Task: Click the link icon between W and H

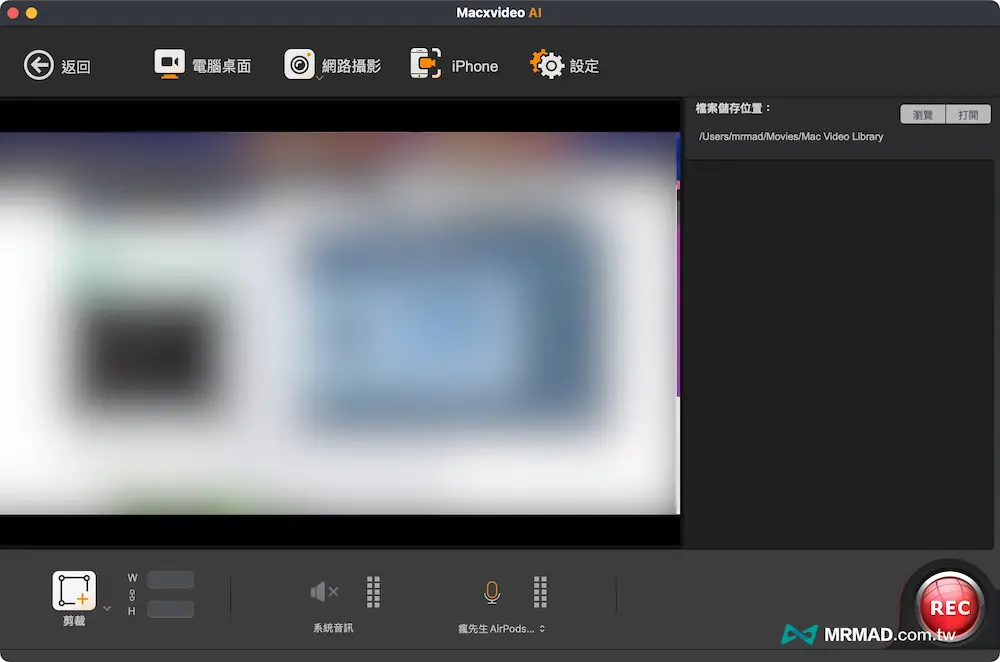Action: click(132, 594)
